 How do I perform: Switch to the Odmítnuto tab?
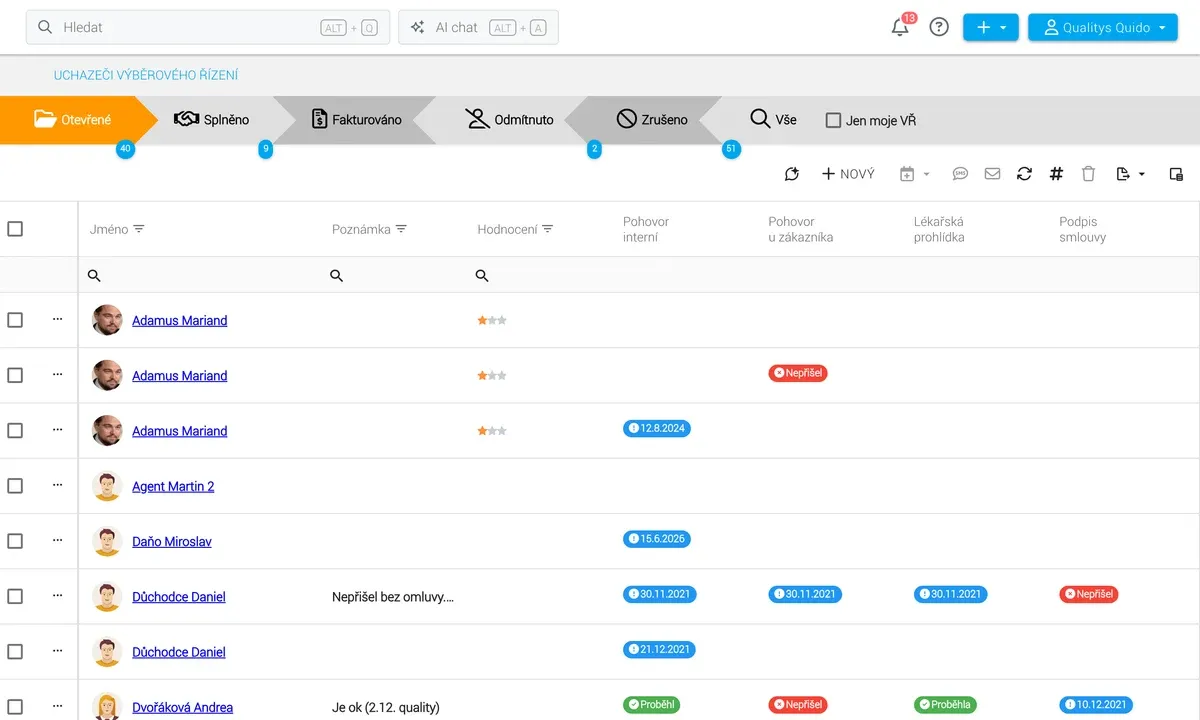509,120
